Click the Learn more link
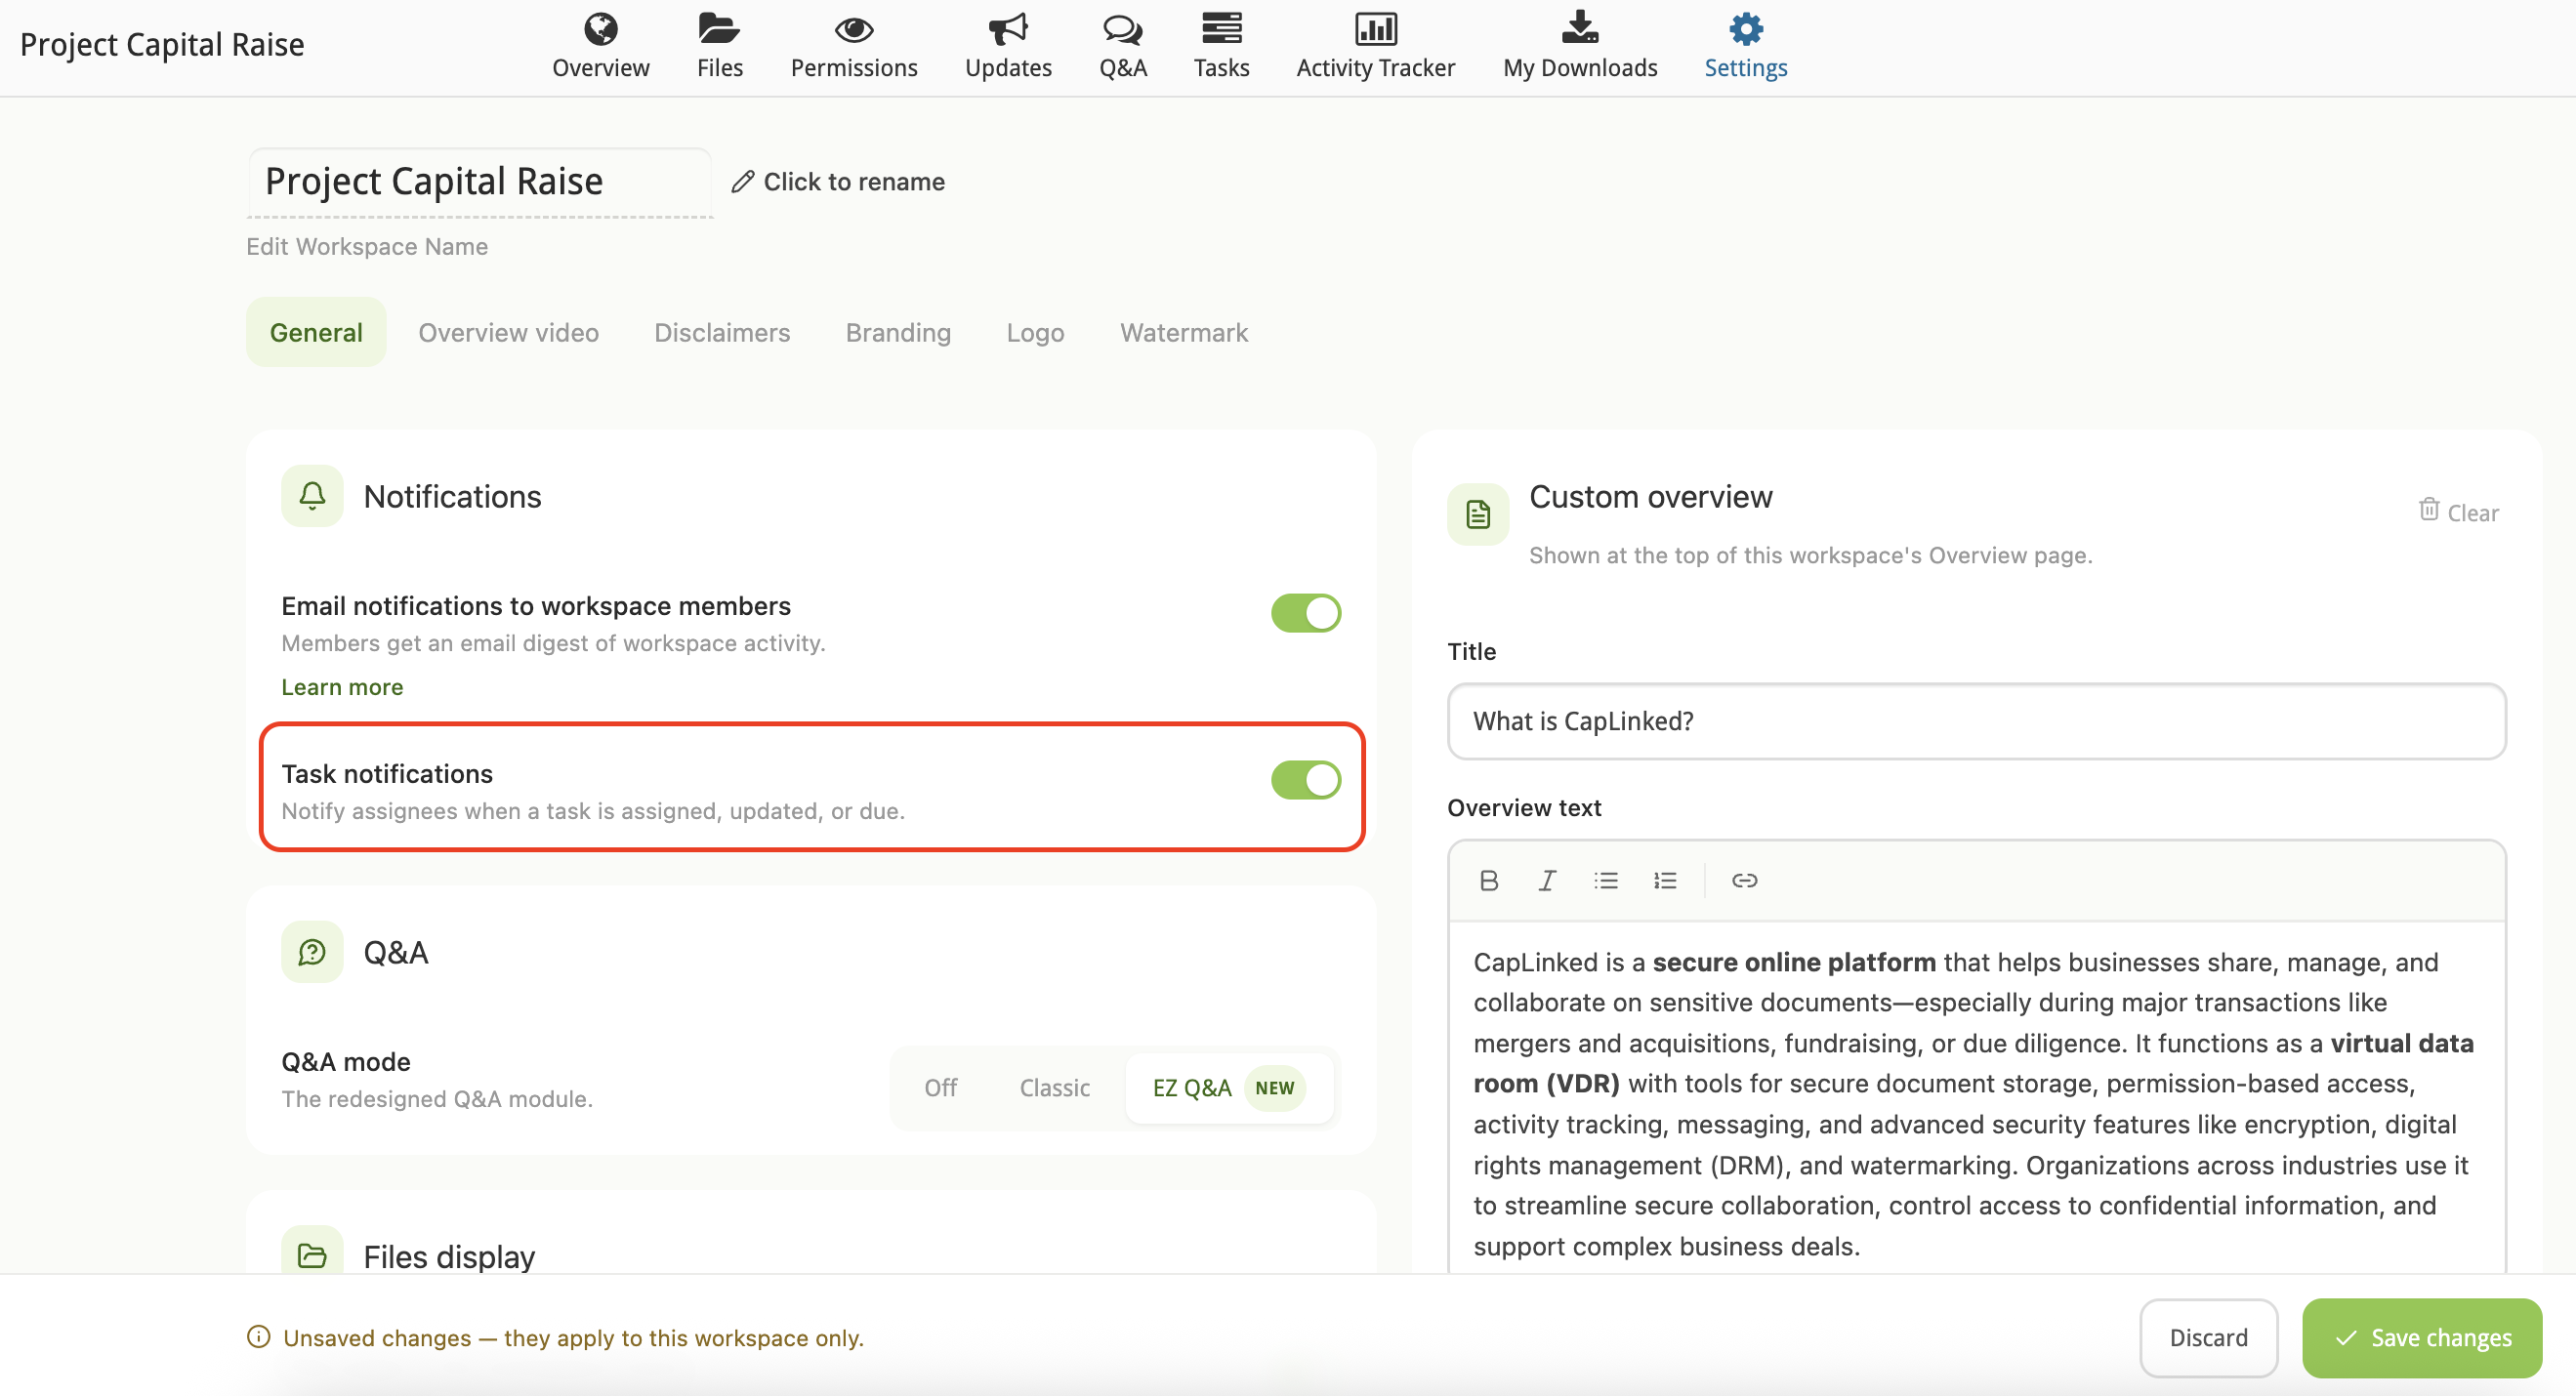 coord(342,687)
